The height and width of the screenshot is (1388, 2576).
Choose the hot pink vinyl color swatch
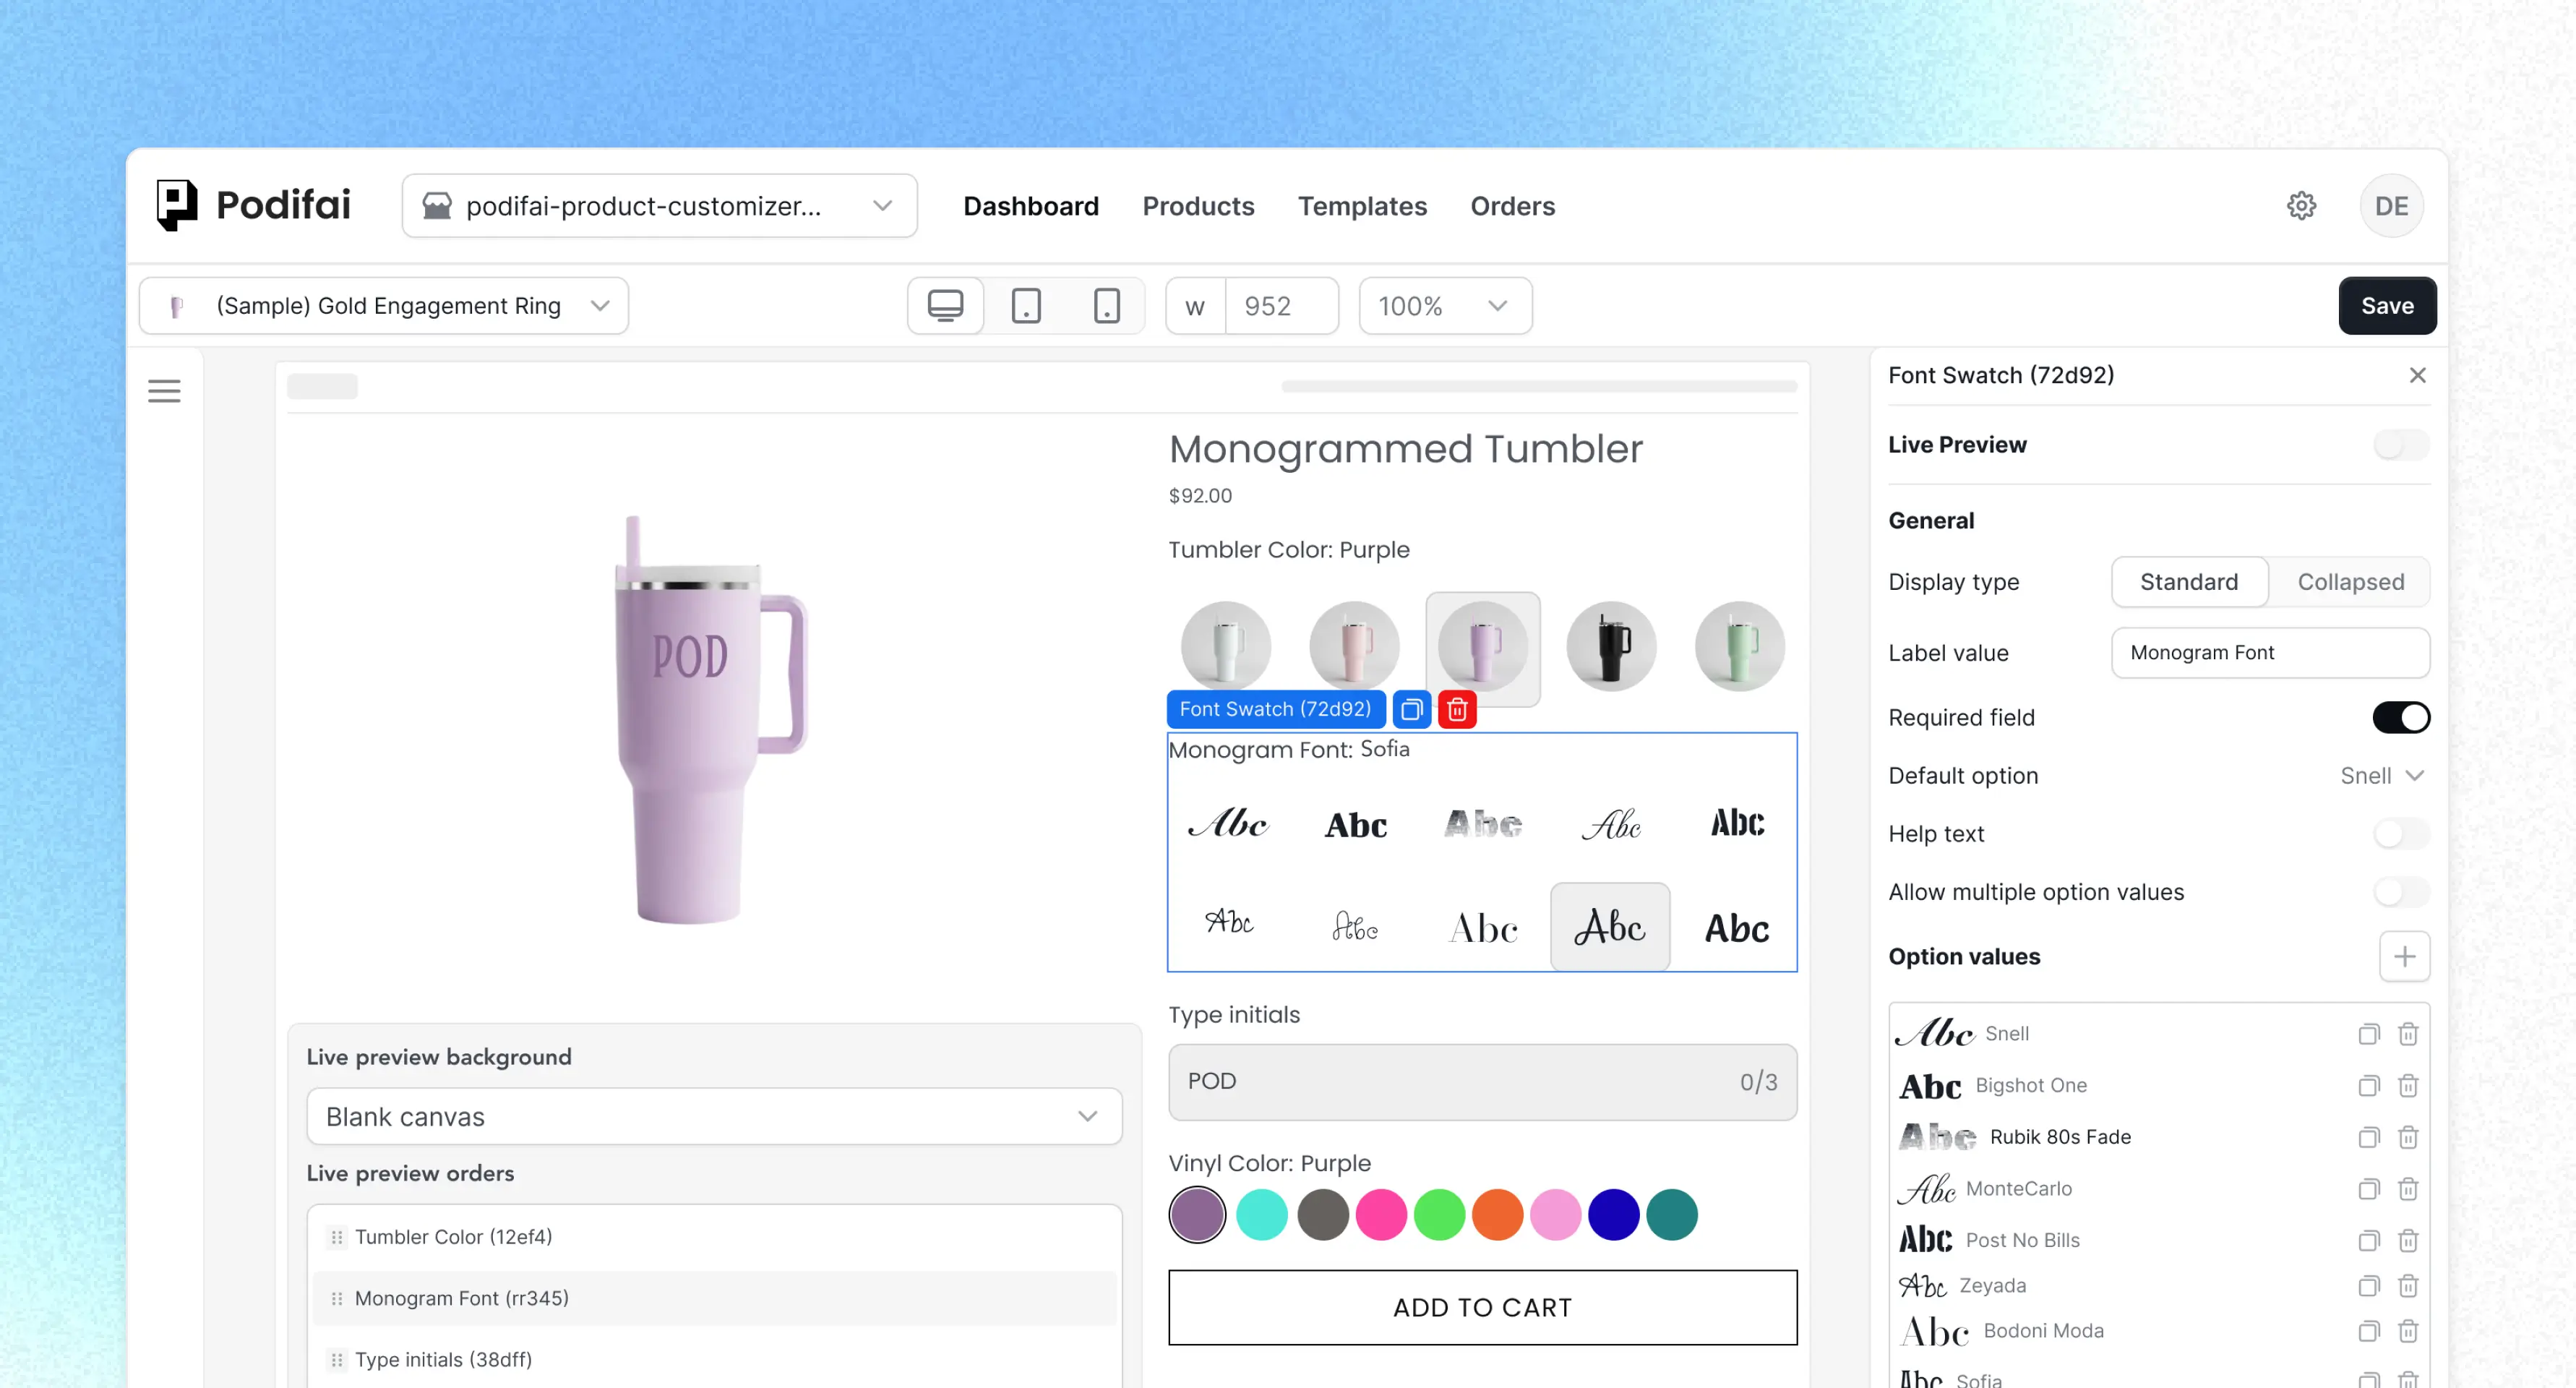tap(1381, 1216)
